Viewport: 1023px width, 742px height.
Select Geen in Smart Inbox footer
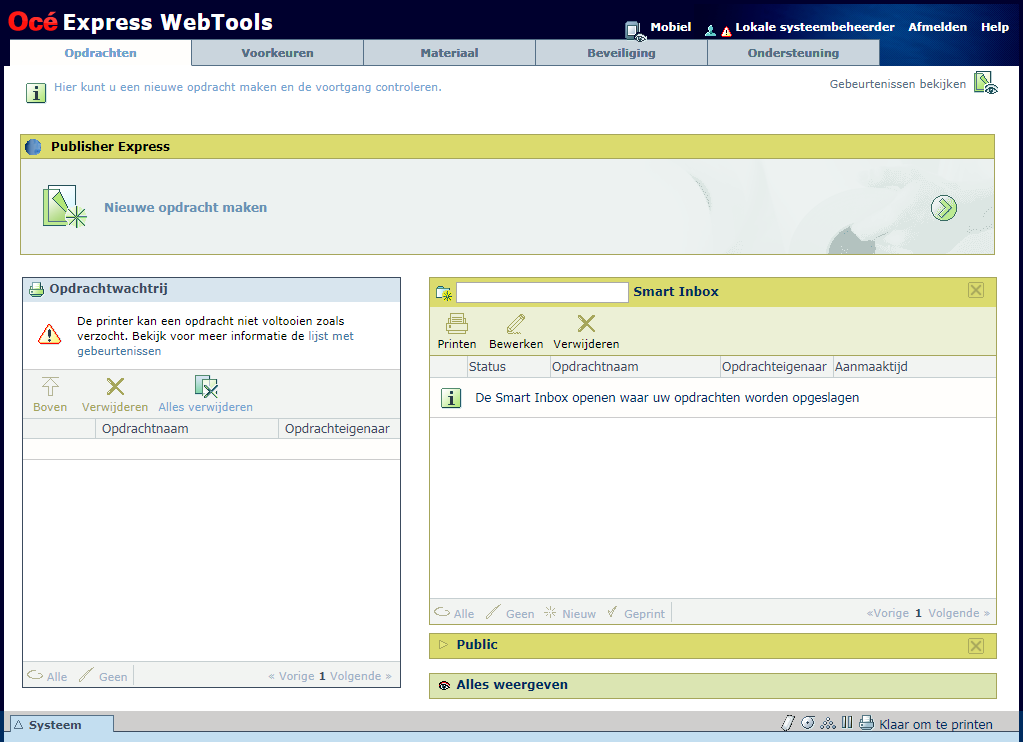[511, 613]
